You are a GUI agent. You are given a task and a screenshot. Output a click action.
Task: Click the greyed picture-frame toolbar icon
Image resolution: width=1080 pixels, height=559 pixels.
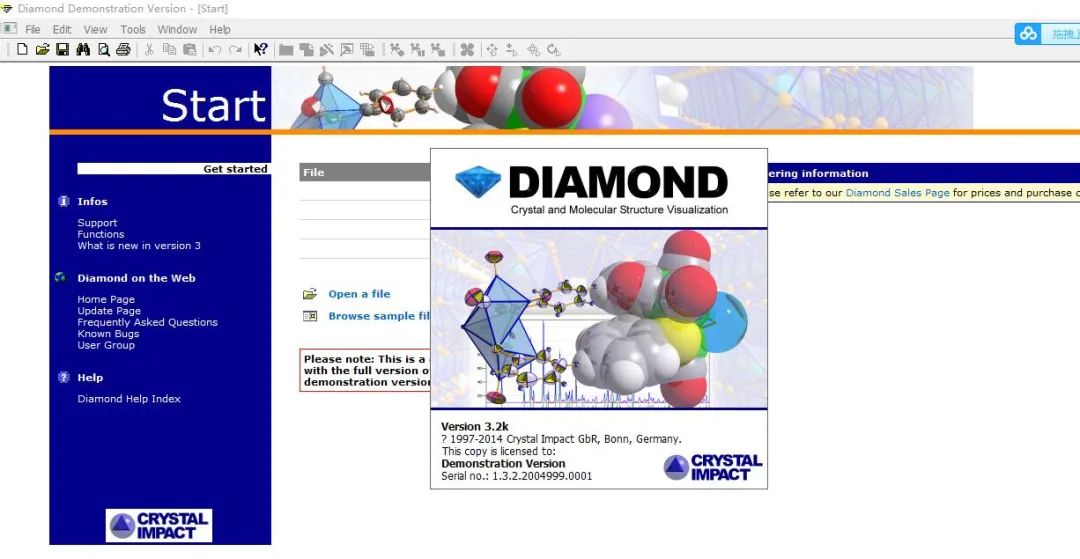(x=346, y=50)
